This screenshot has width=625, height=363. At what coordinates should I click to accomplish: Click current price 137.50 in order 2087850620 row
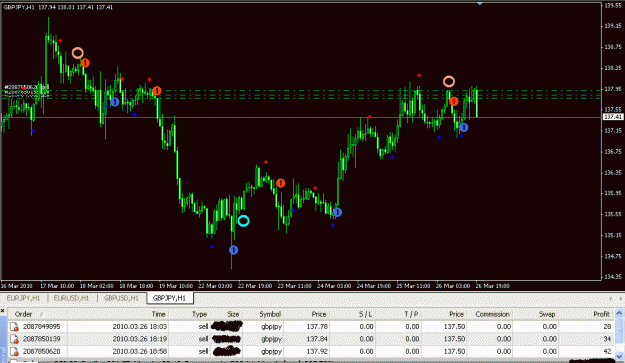(454, 351)
